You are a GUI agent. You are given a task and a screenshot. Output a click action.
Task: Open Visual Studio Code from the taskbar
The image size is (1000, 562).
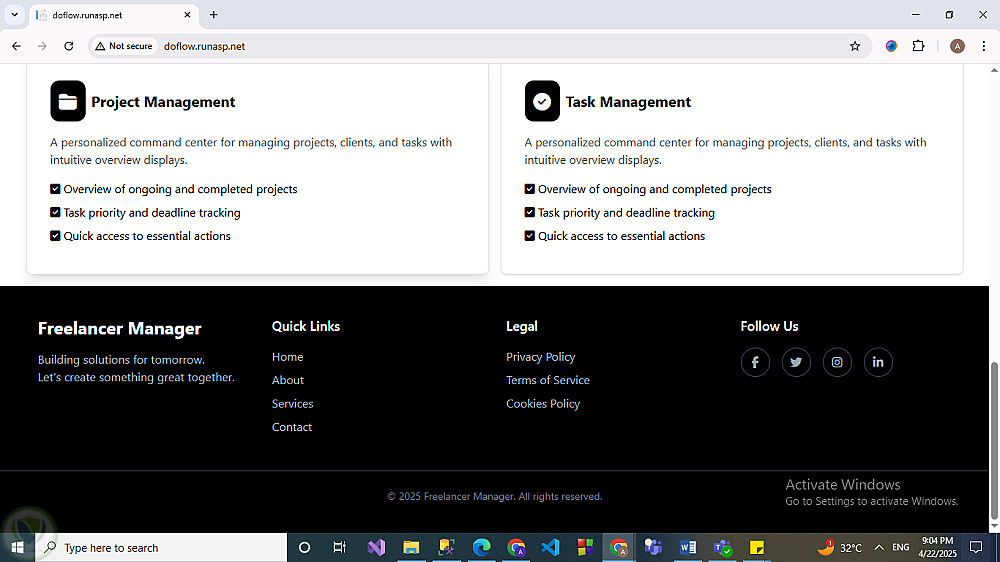[550, 547]
